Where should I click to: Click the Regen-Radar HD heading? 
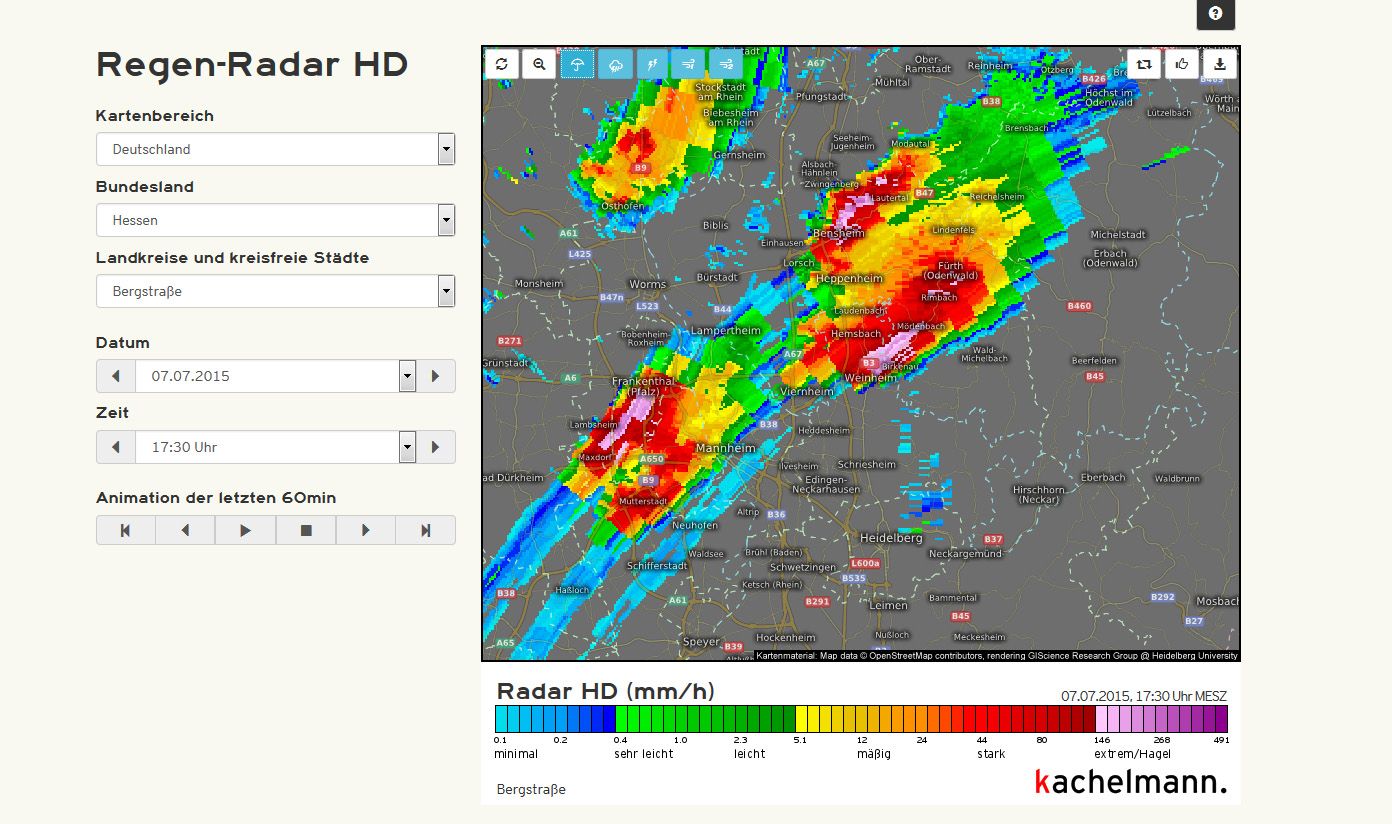click(252, 65)
